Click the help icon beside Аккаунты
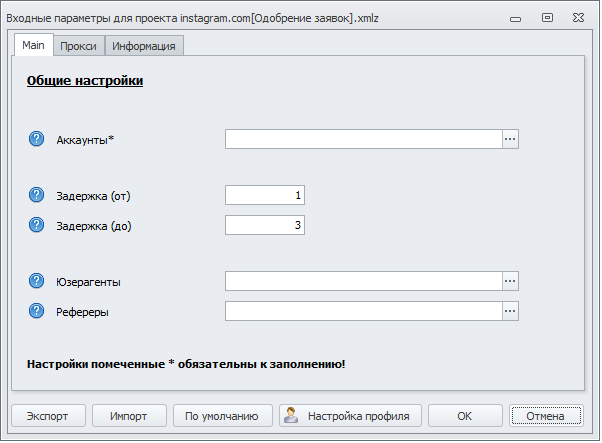Viewport: 602px width, 443px height. (x=37, y=139)
